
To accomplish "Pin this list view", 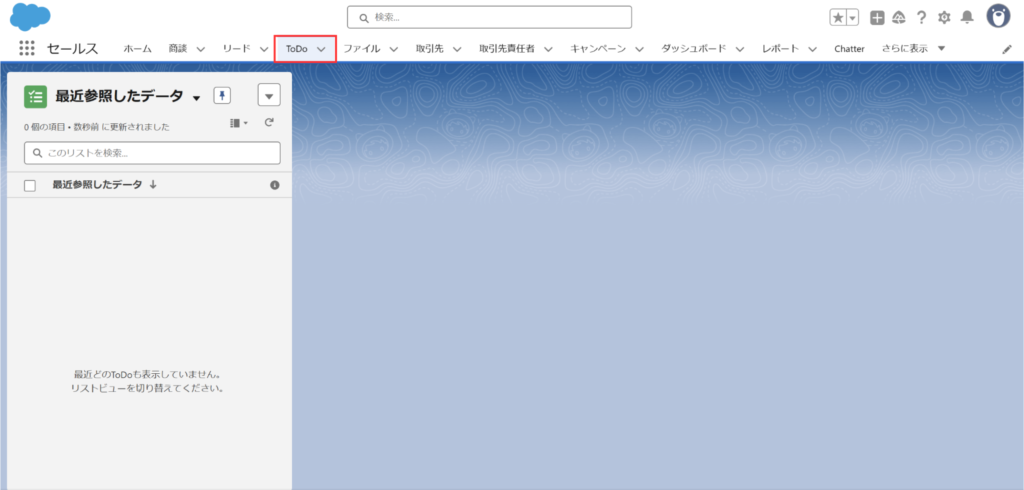I will click(x=222, y=96).
